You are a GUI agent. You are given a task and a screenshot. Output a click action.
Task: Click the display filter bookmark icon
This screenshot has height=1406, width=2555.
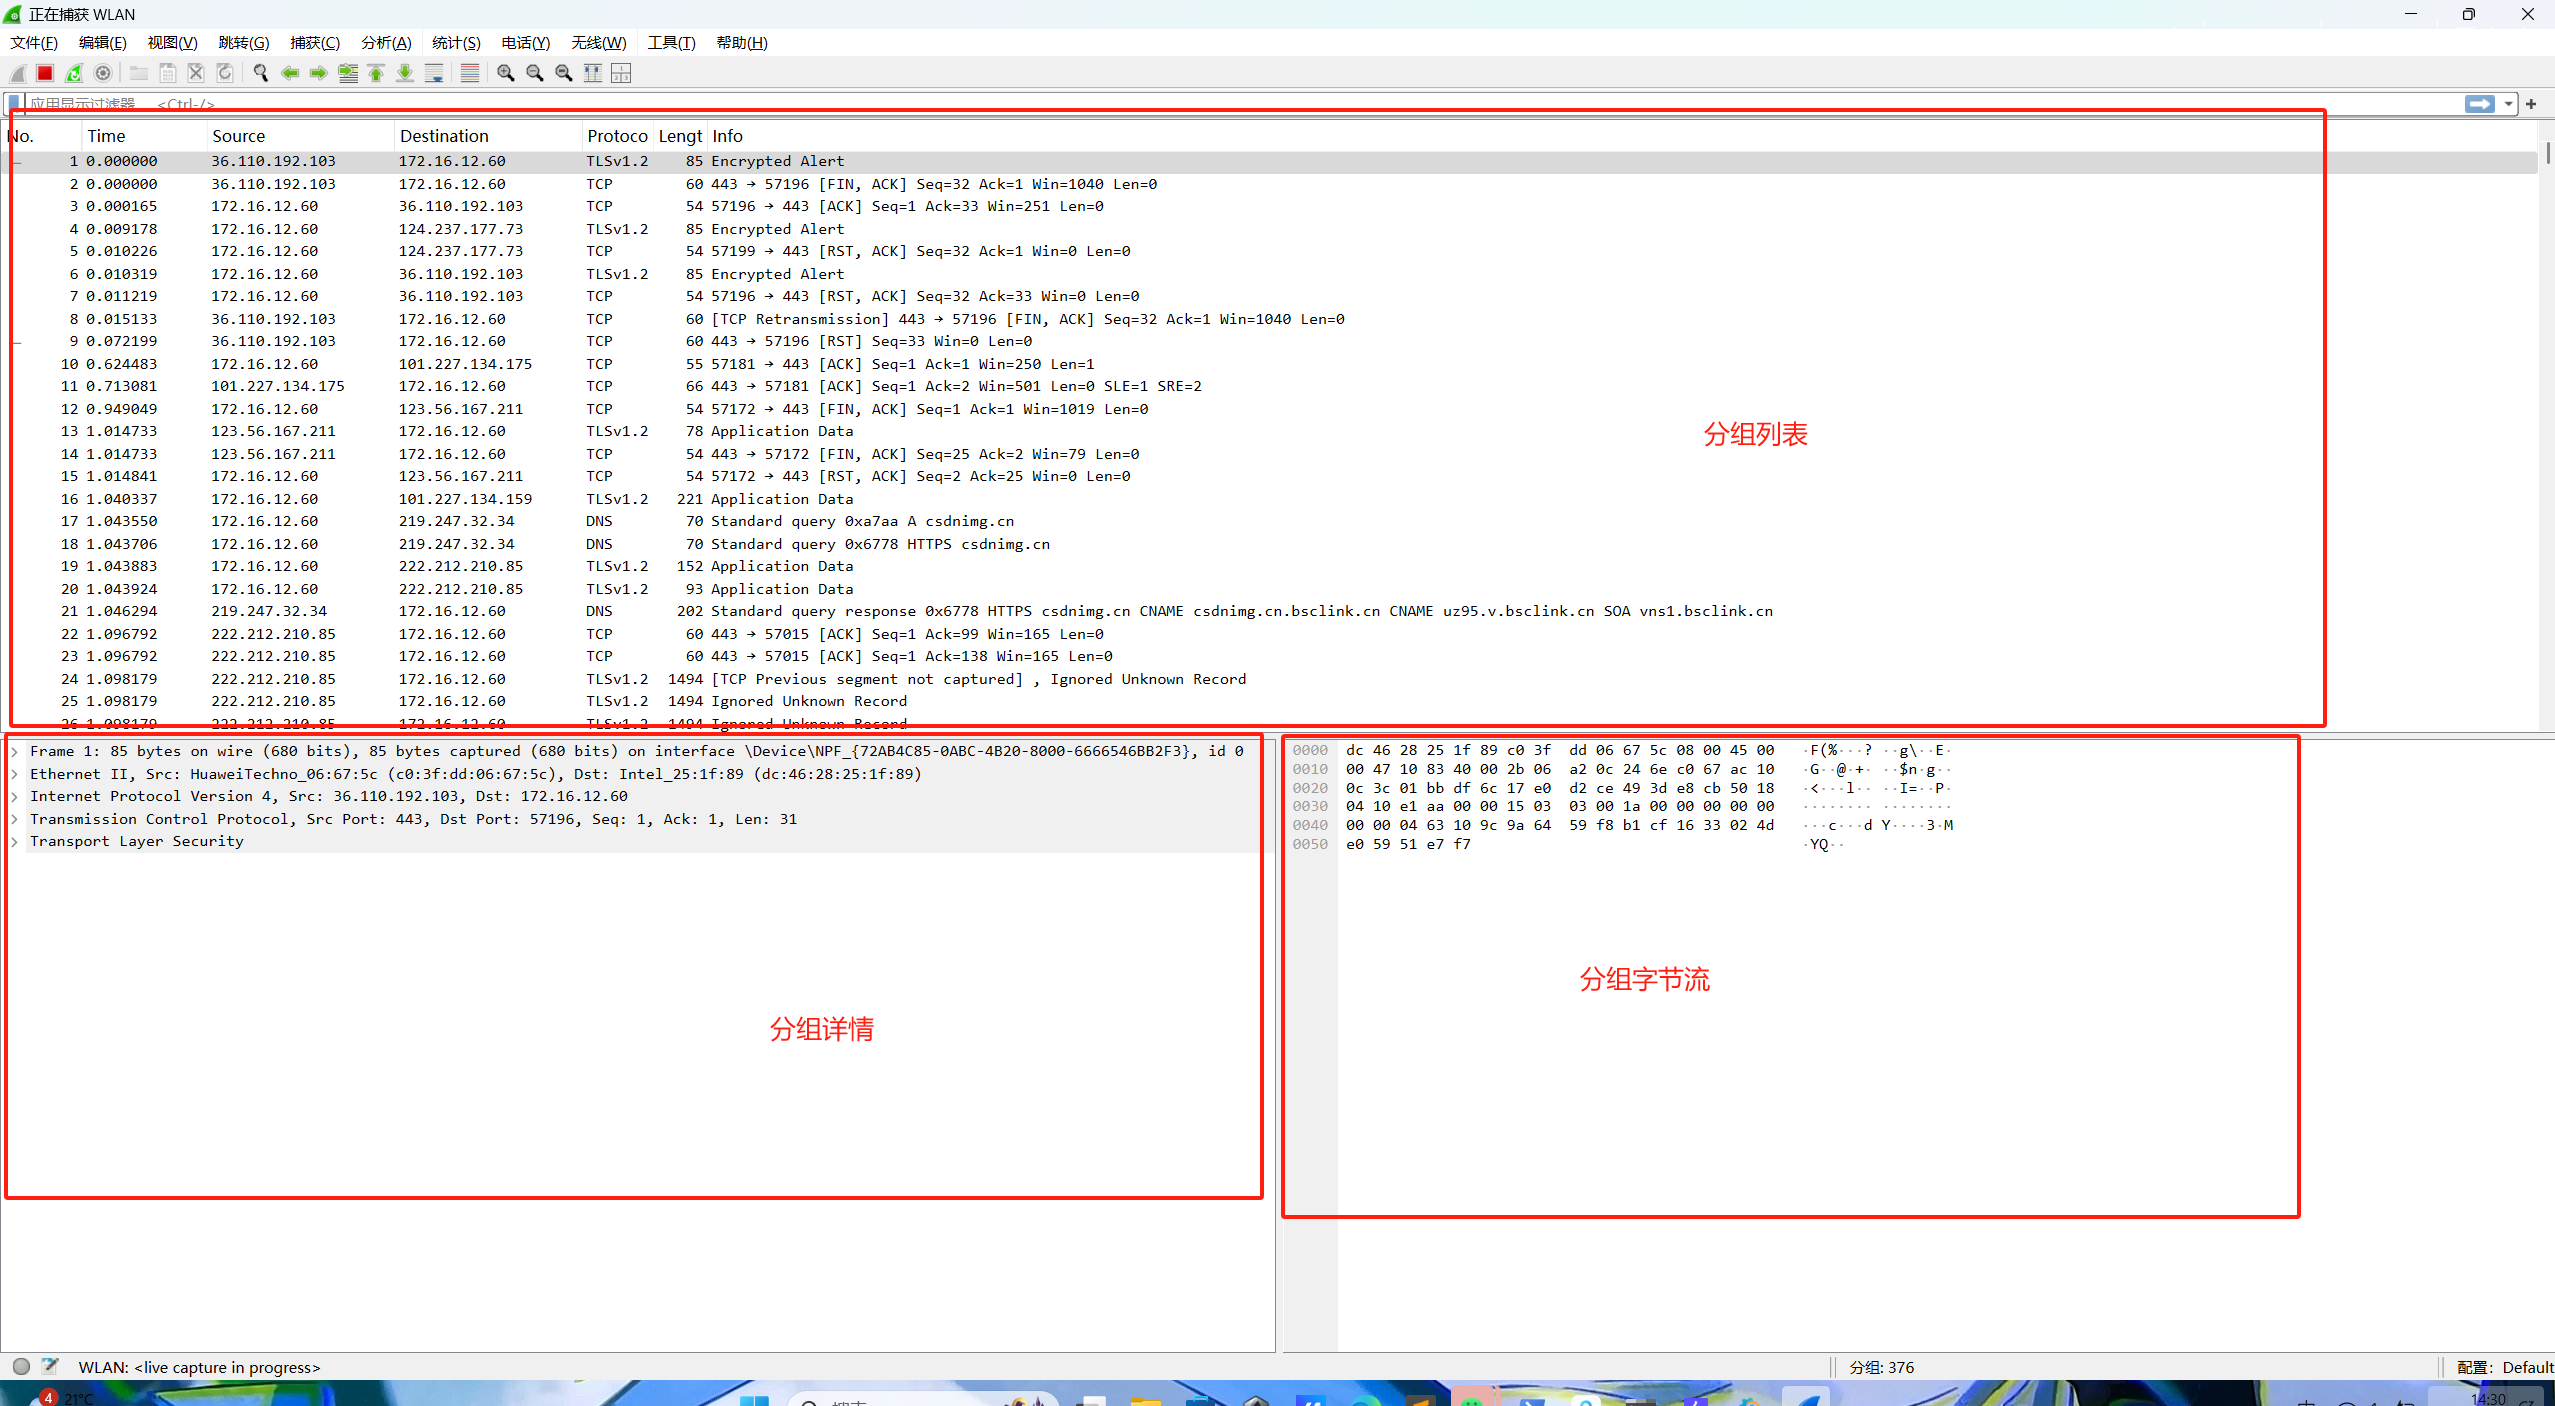click(14, 104)
